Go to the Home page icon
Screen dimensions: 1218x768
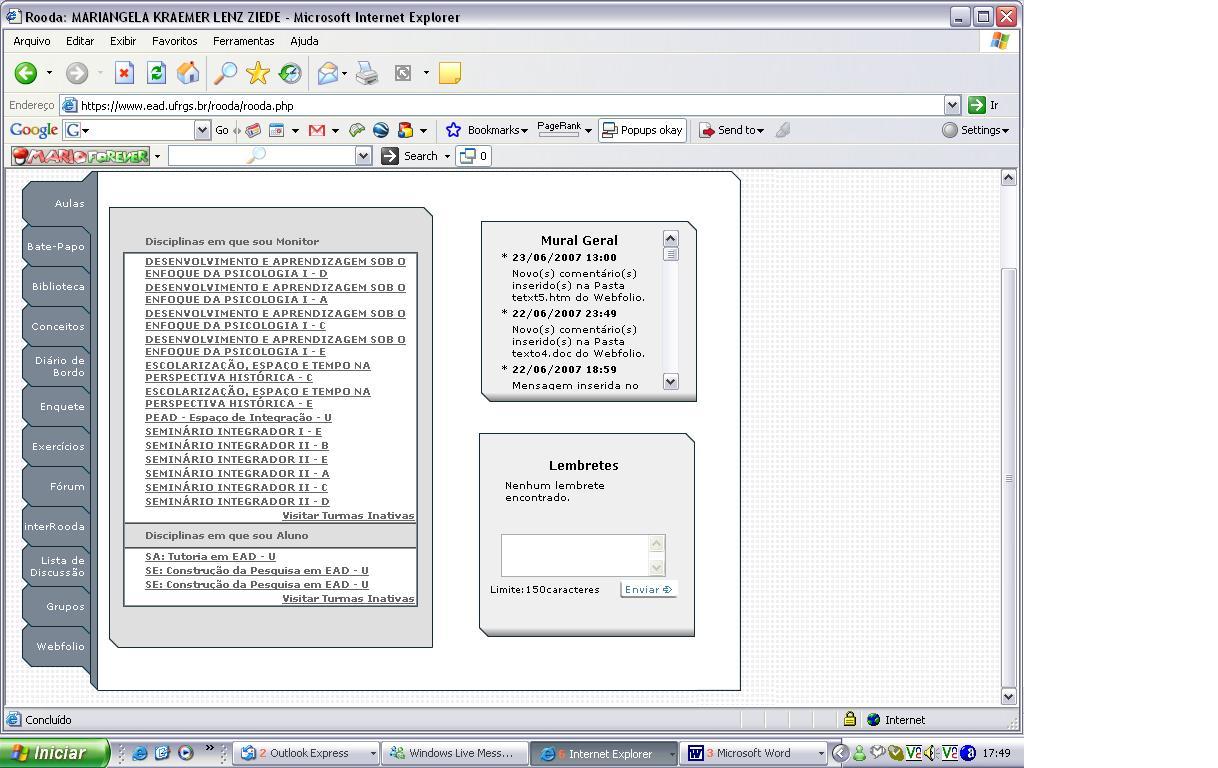(188, 73)
